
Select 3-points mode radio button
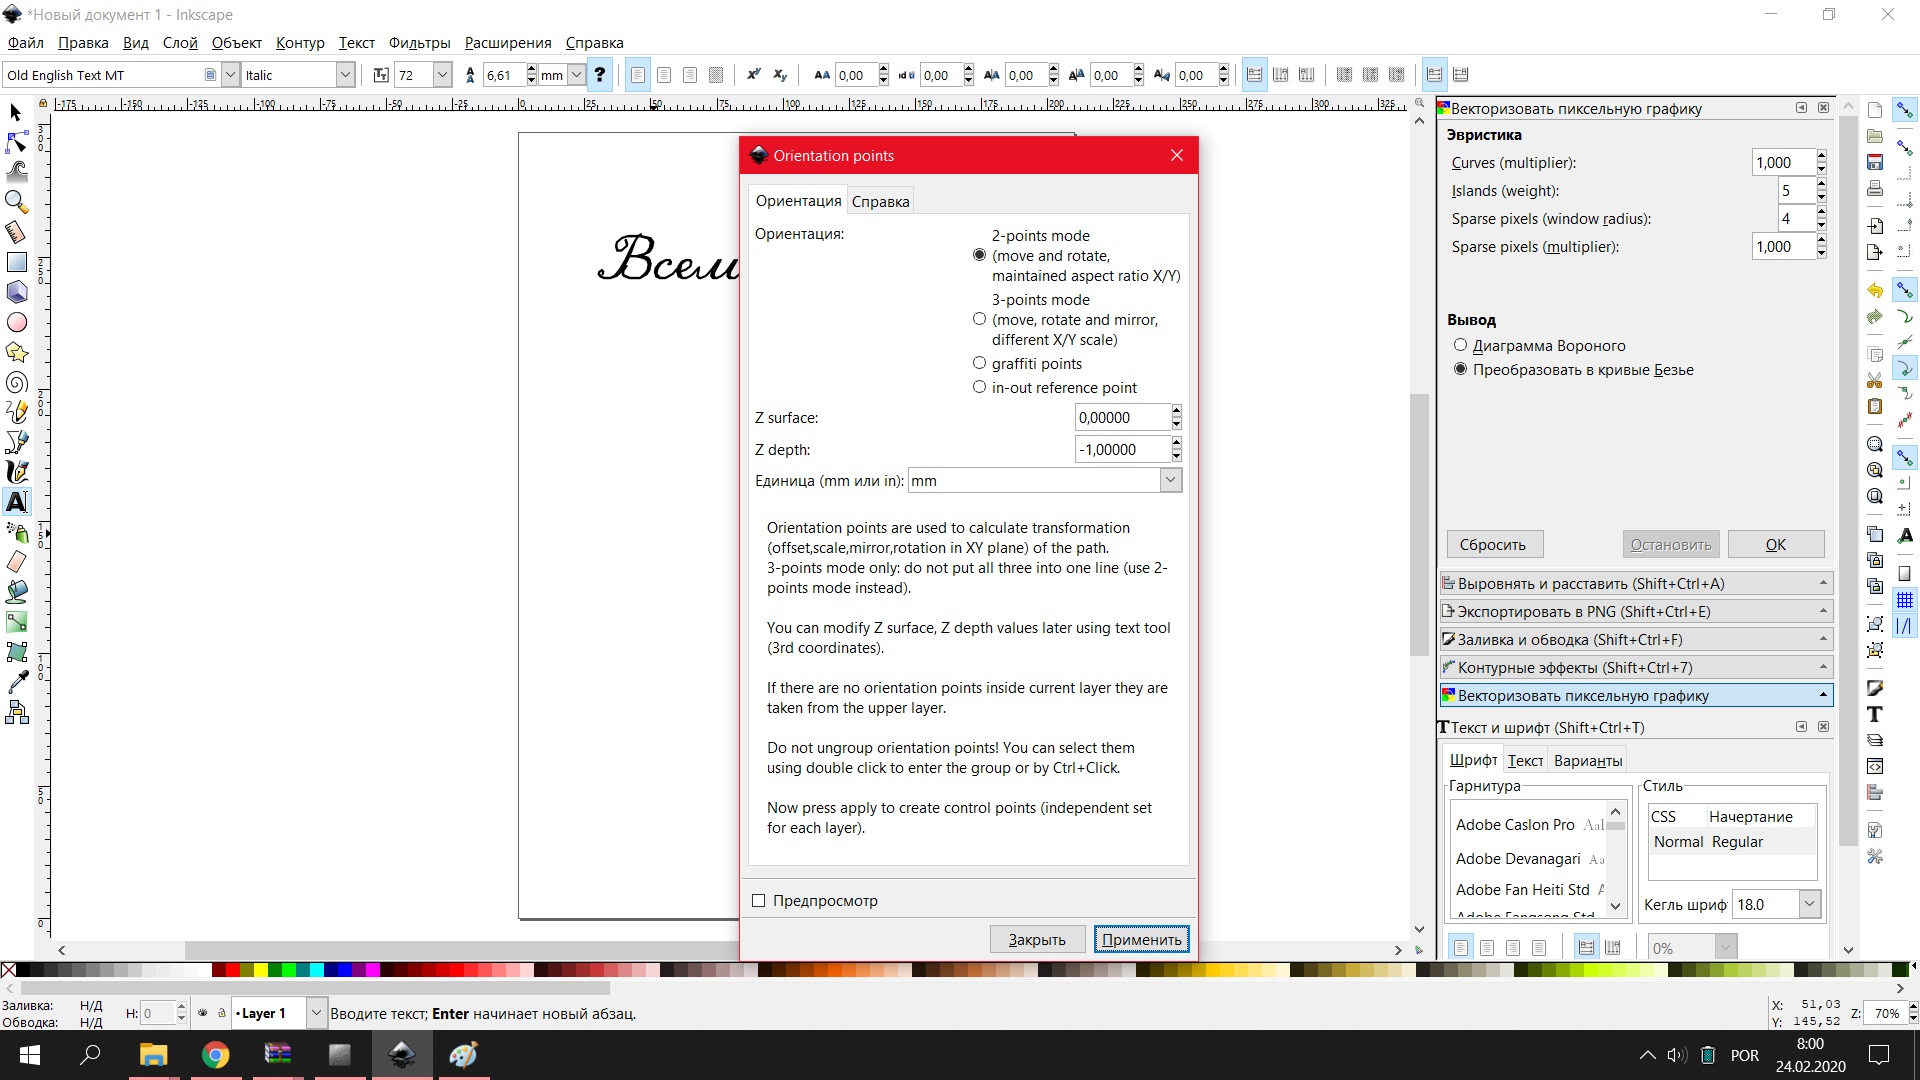point(979,319)
